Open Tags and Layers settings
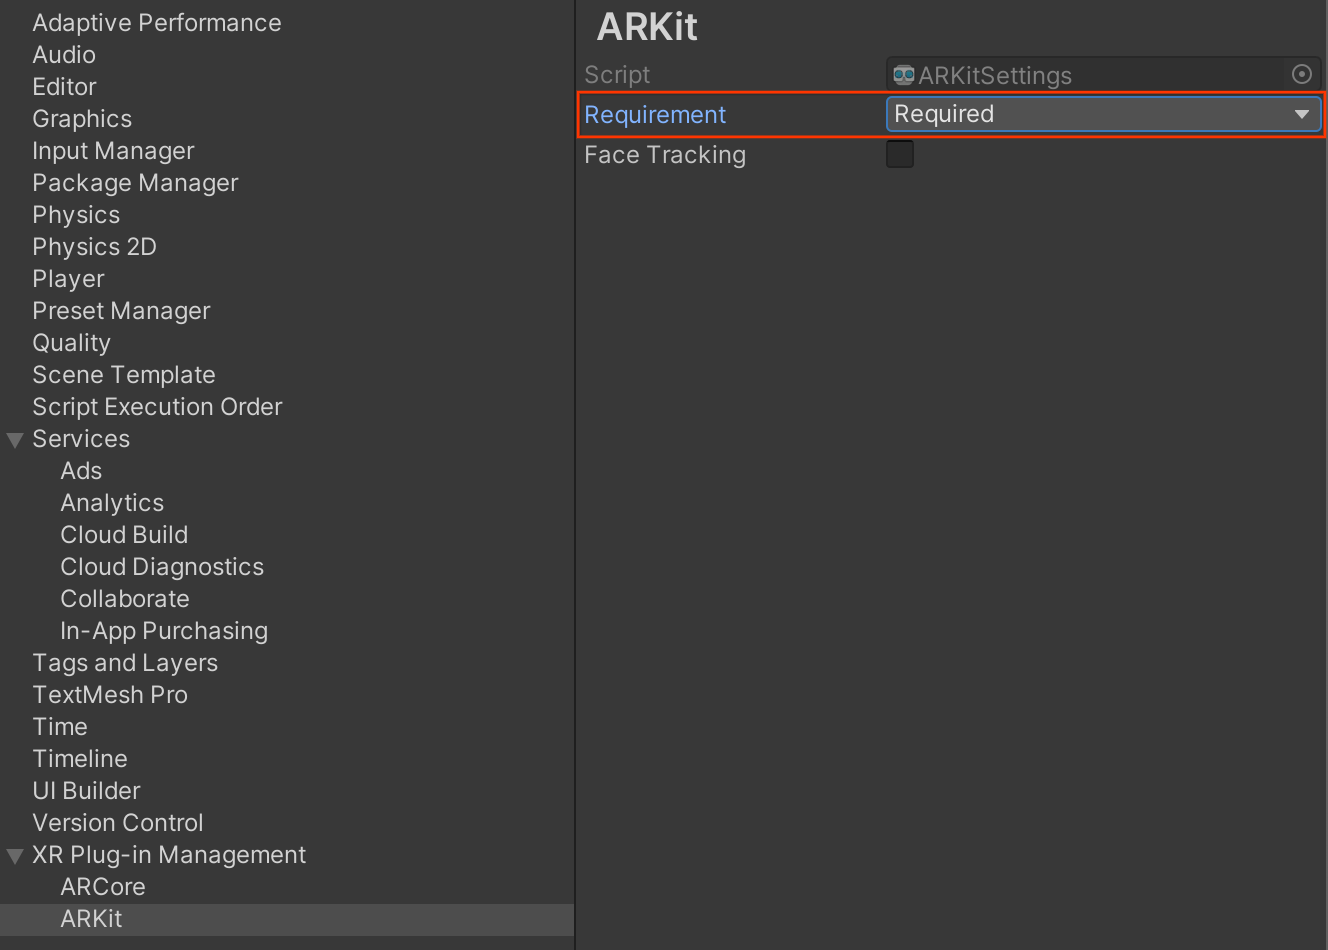 coord(125,663)
